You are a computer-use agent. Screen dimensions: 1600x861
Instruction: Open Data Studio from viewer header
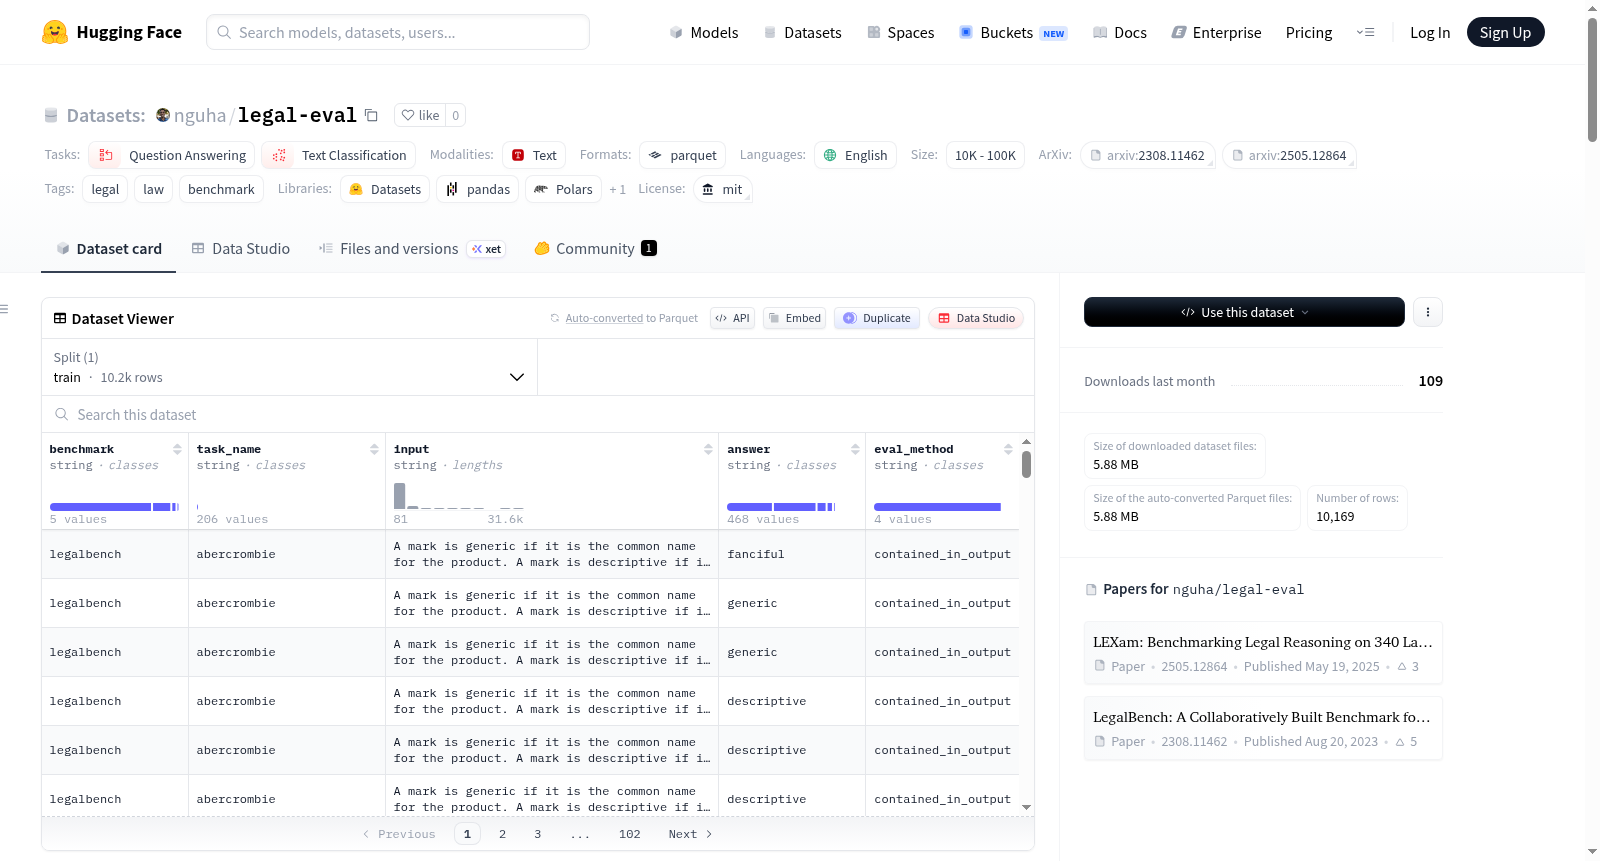(x=976, y=318)
